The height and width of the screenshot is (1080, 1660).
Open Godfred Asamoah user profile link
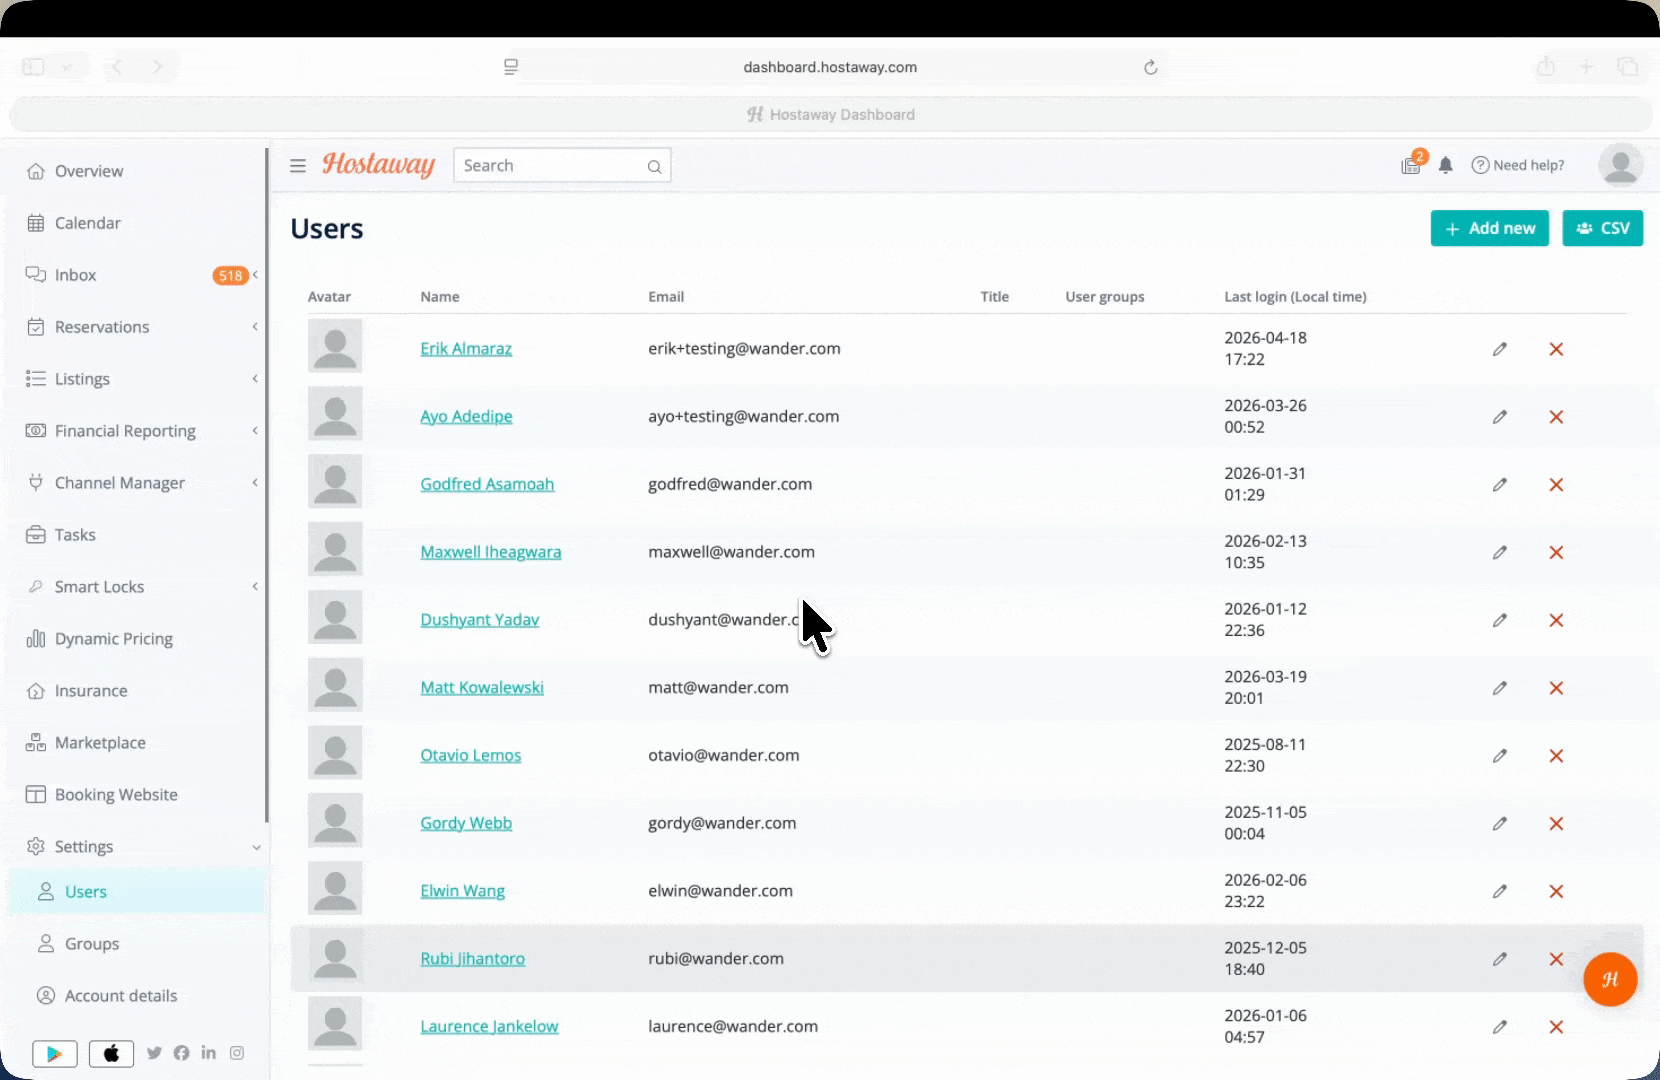pyautogui.click(x=487, y=484)
